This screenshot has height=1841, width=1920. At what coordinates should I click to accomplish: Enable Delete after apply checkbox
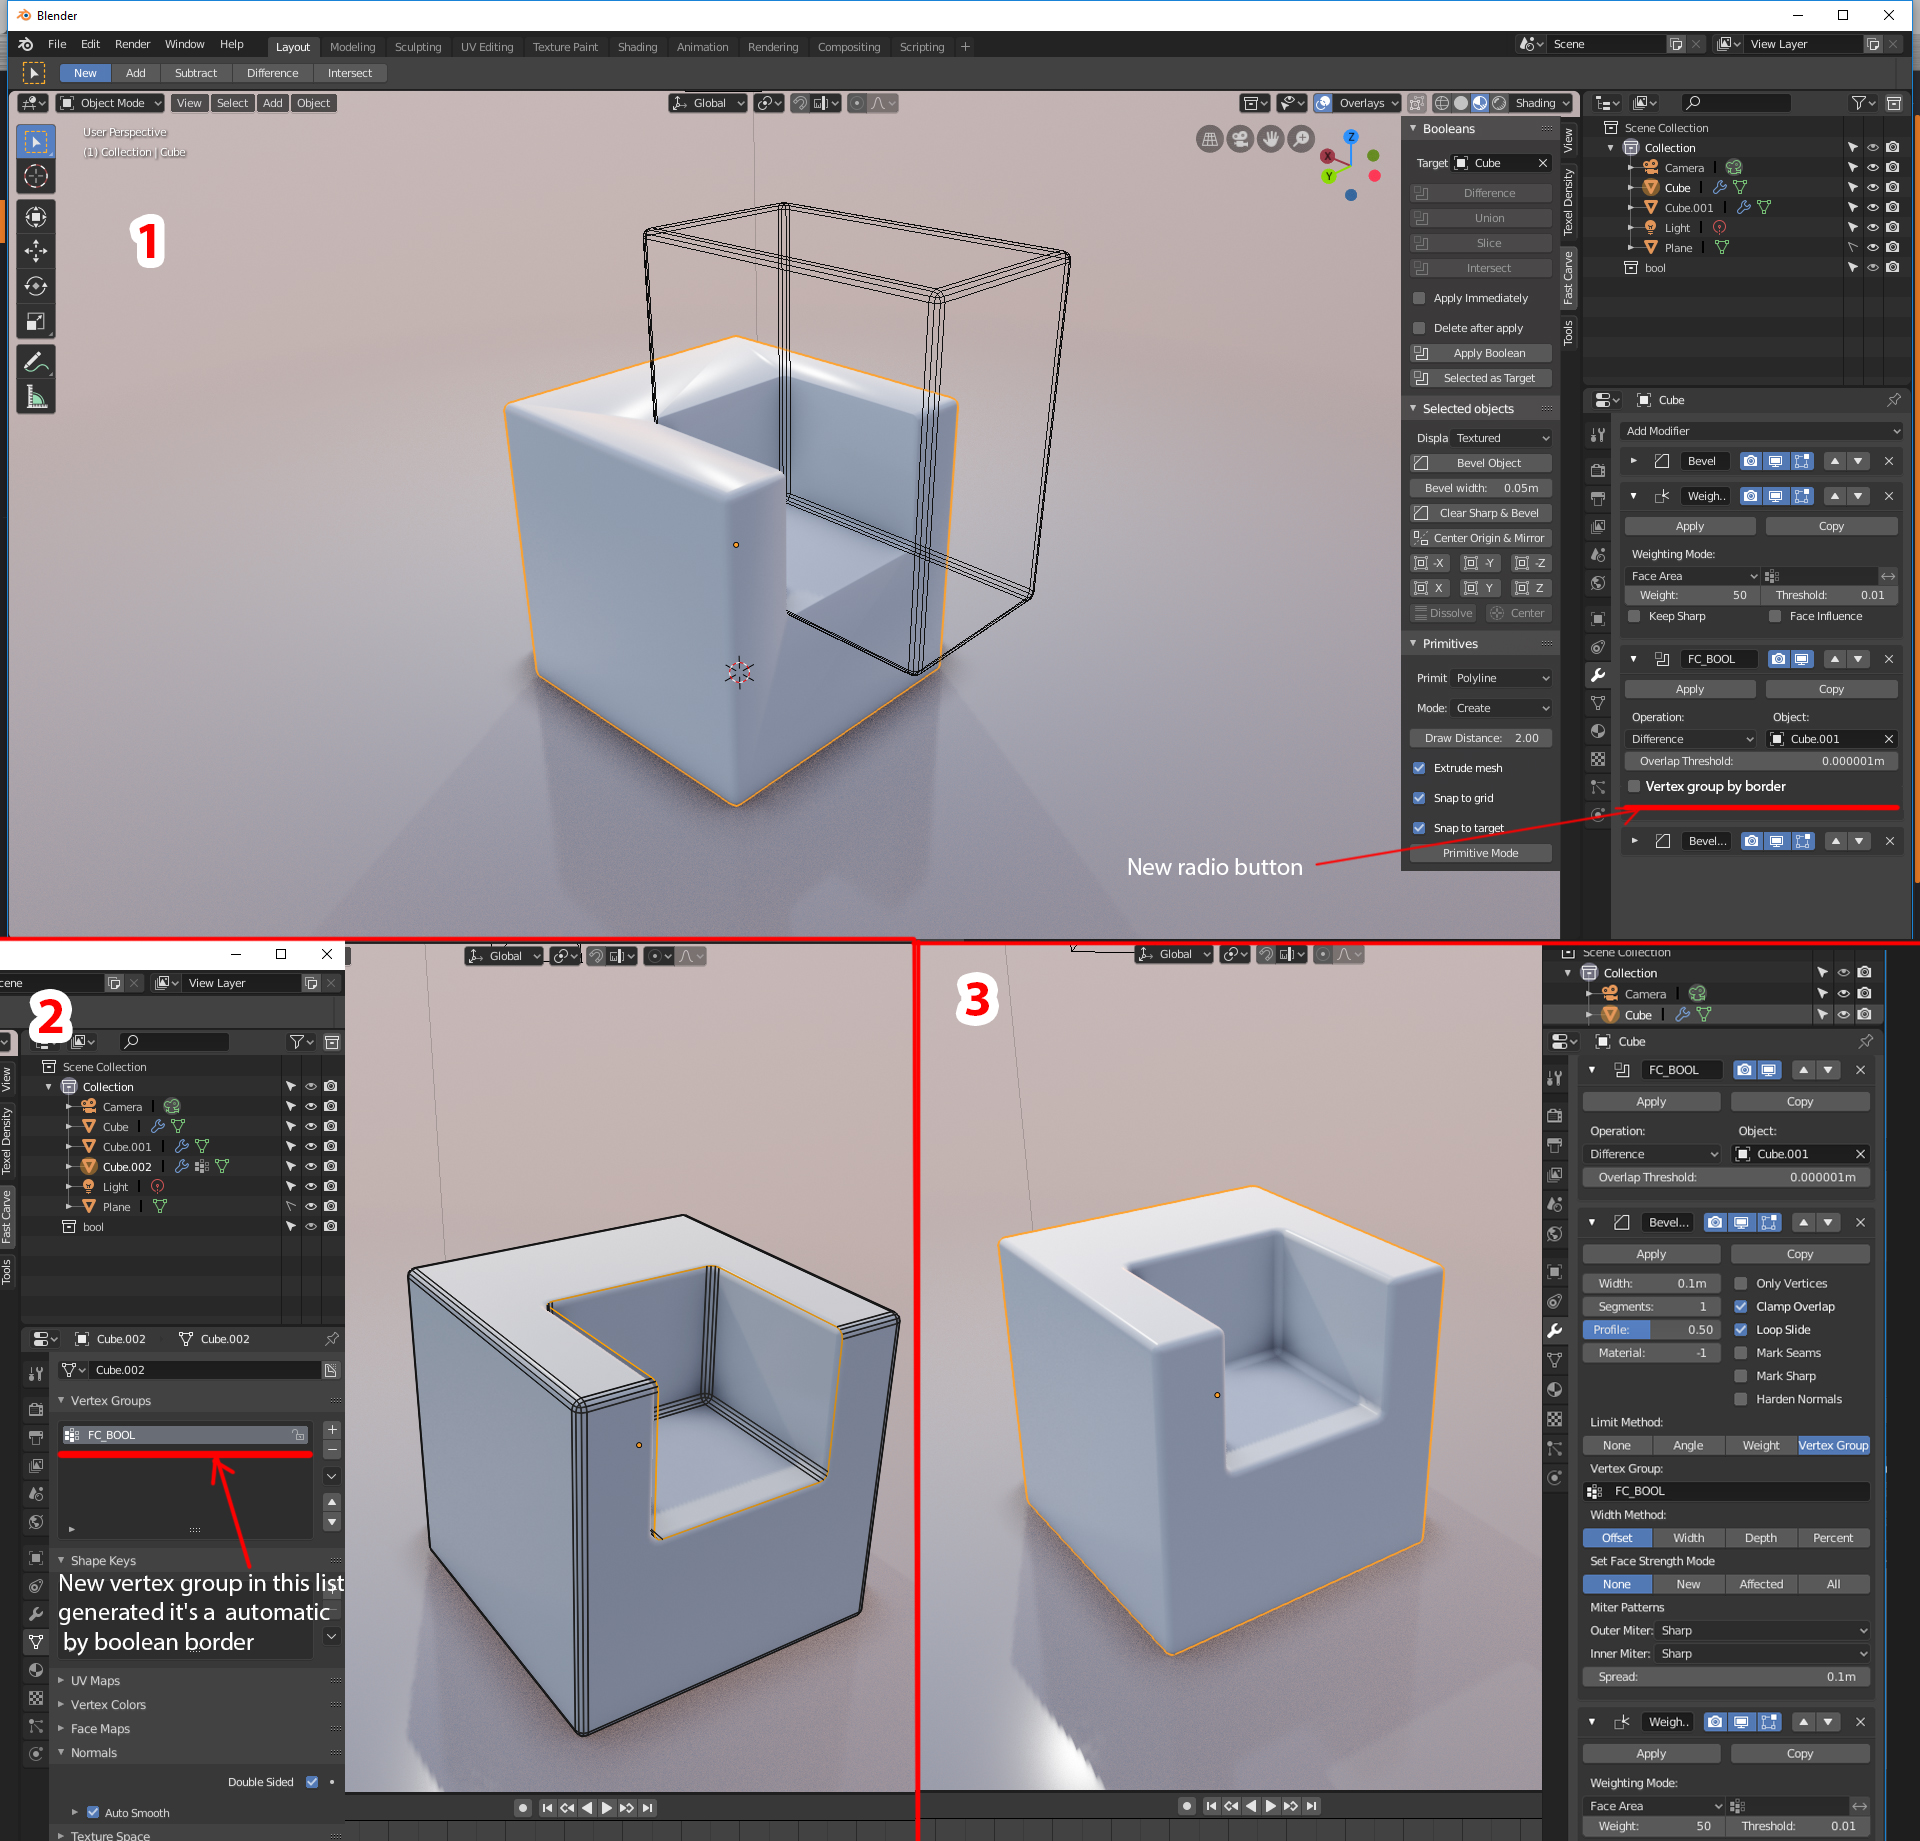tap(1419, 328)
